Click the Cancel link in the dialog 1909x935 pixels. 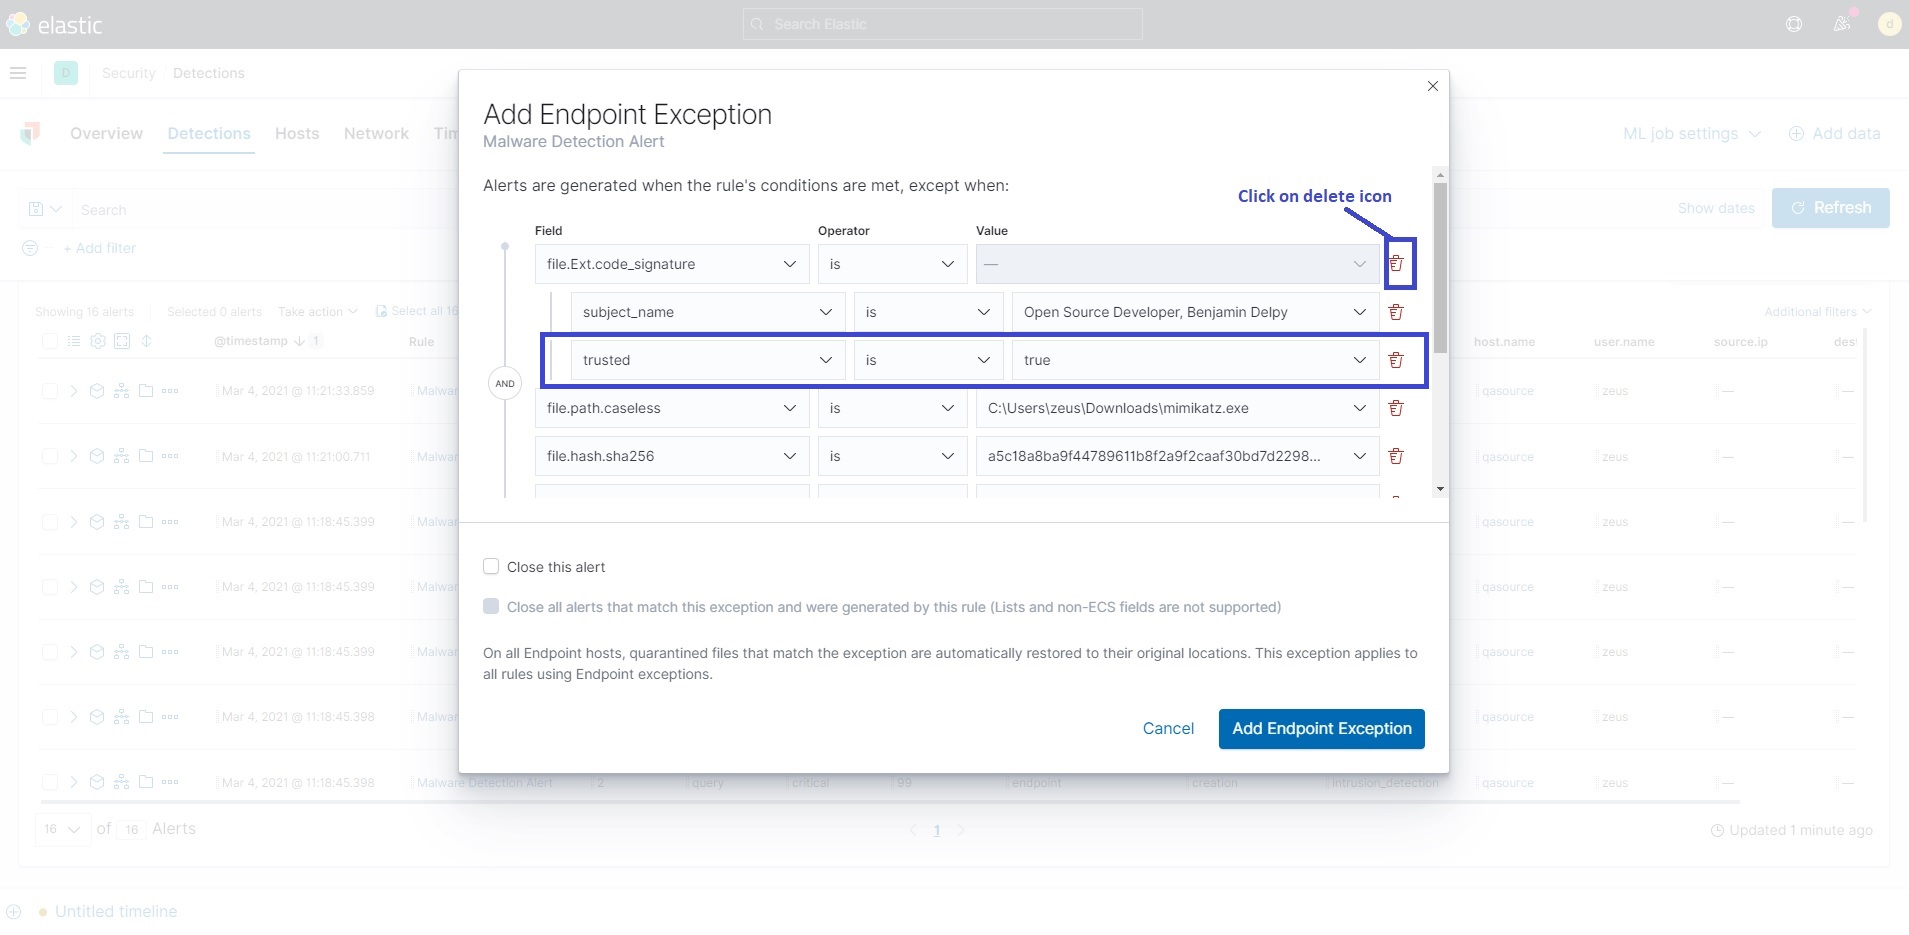point(1167,728)
